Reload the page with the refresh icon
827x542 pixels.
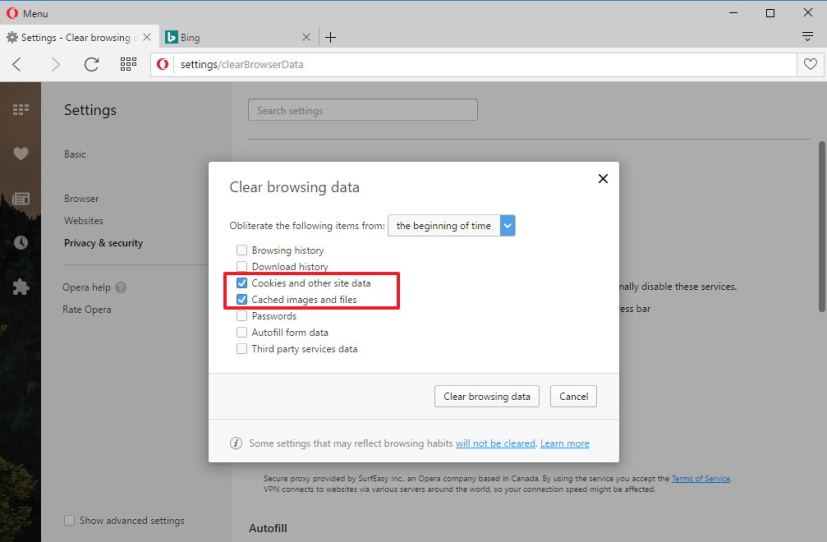coord(91,64)
